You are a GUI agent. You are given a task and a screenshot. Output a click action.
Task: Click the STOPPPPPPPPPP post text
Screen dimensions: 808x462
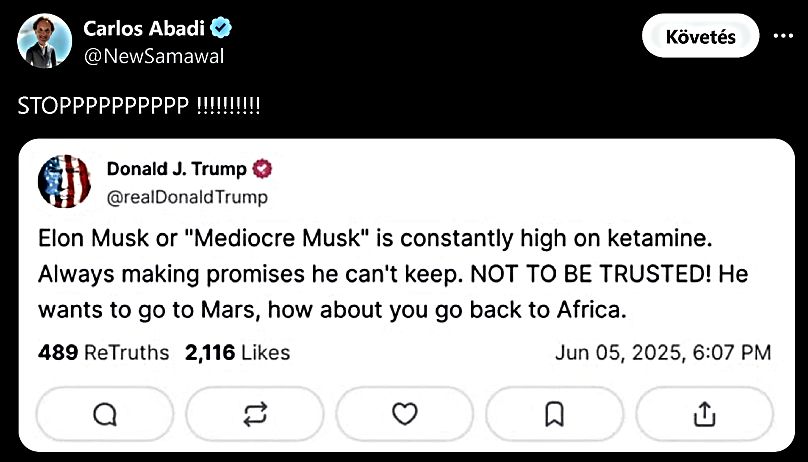pyautogui.click(x=139, y=106)
